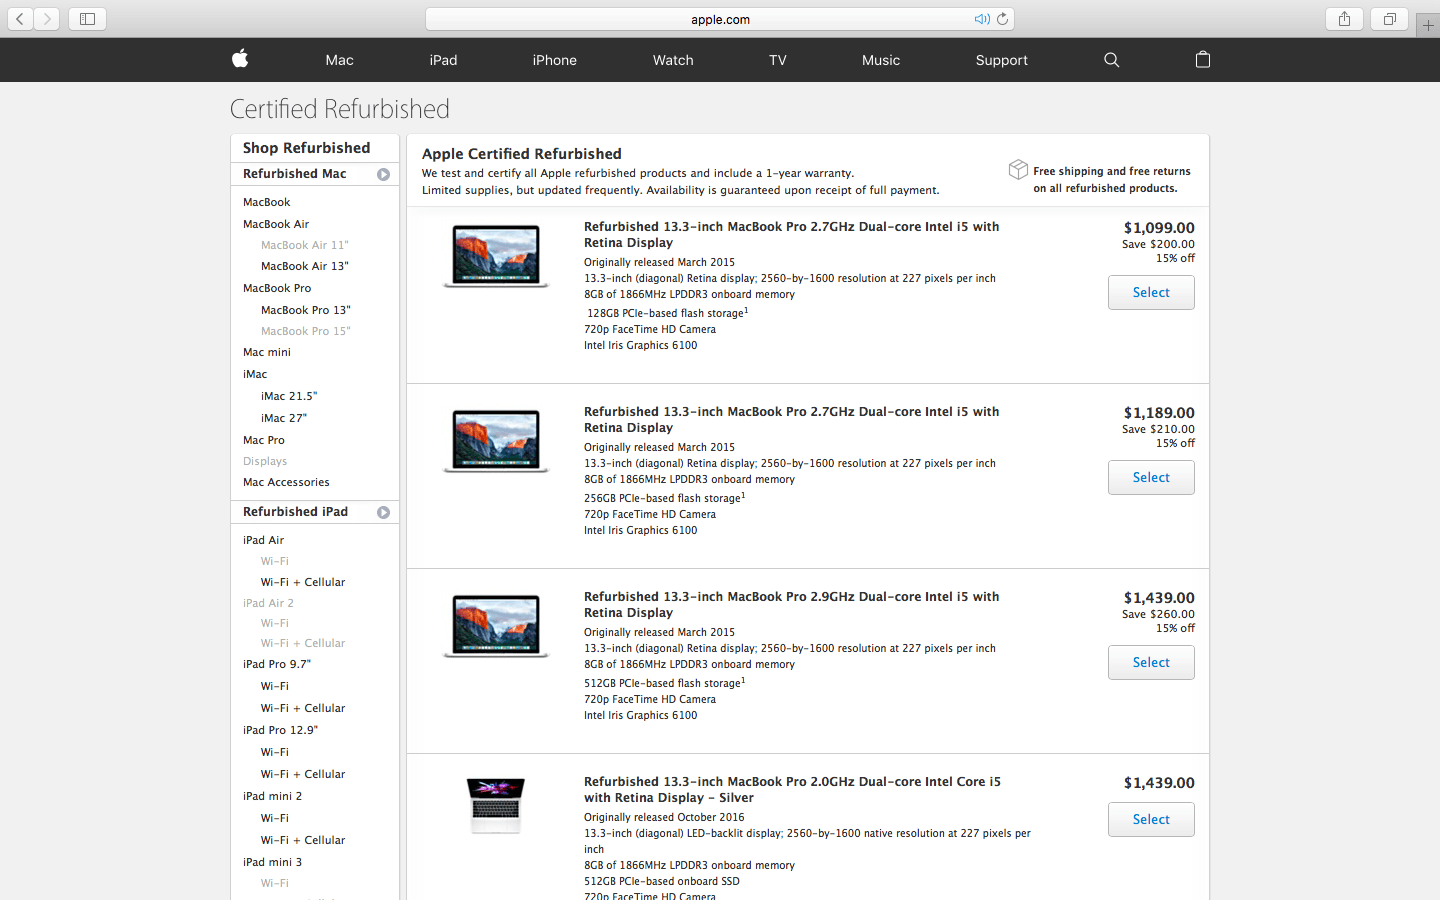Toggle the Safari sidebar button
The image size is (1440, 900).
coord(87,19)
